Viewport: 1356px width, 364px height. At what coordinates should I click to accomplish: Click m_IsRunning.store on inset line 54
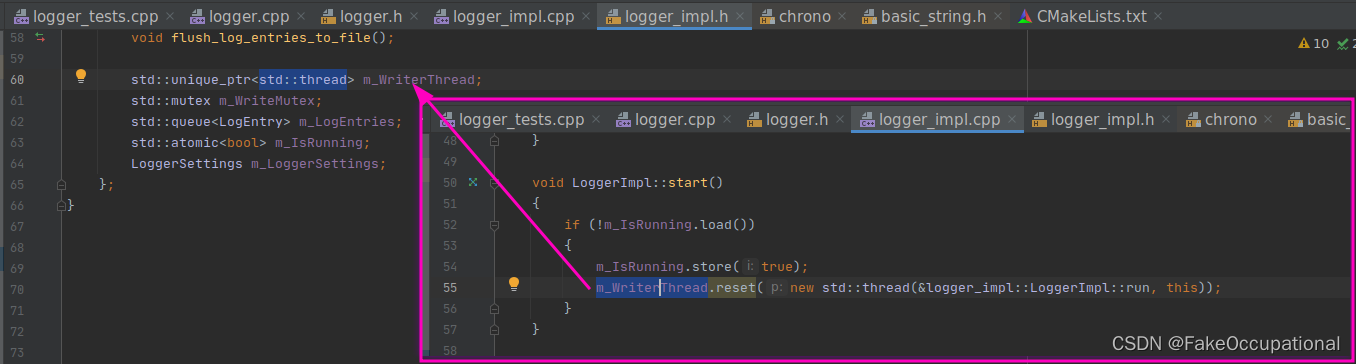[663, 267]
